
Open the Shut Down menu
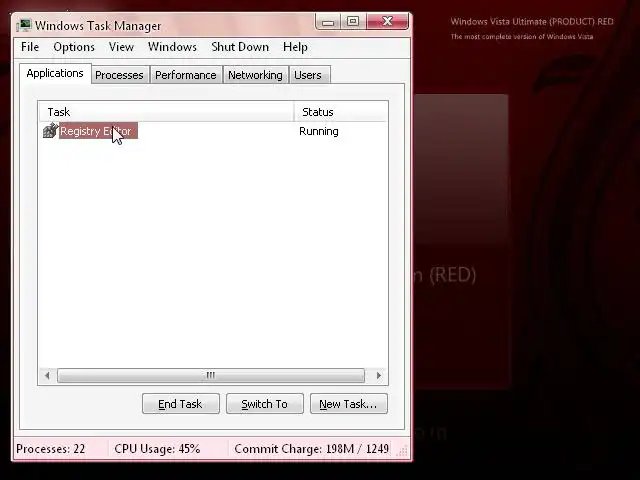[x=240, y=47]
